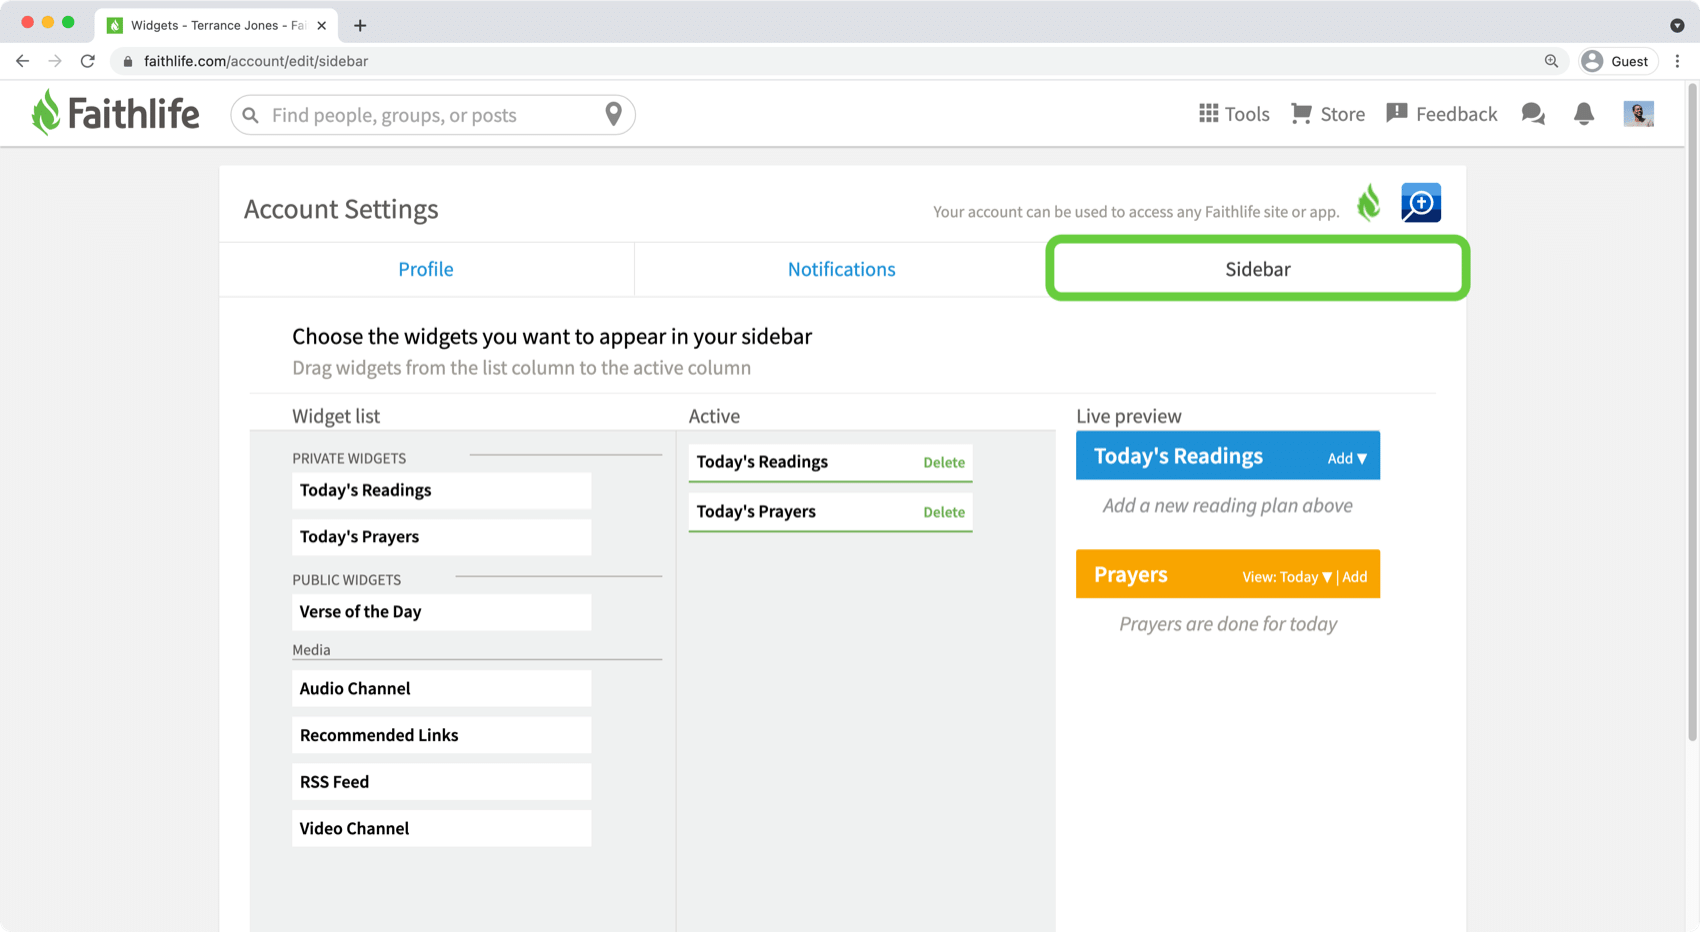Click the Feedback button
Image resolution: width=1700 pixels, height=932 pixels.
(1442, 114)
